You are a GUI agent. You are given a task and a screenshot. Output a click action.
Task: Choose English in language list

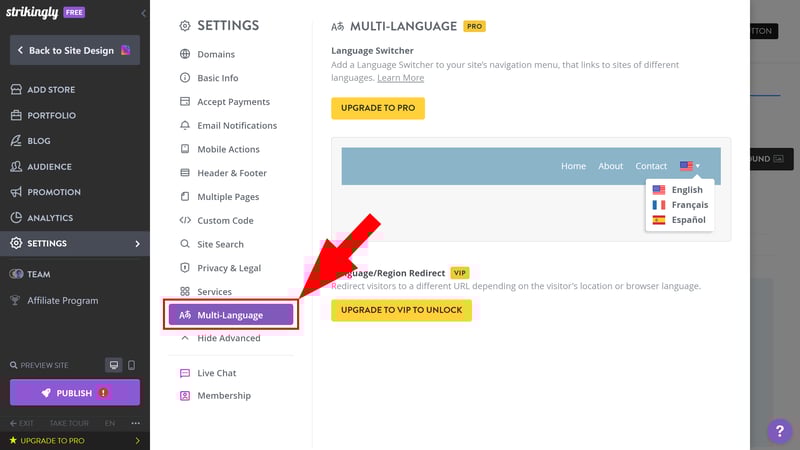point(678,190)
